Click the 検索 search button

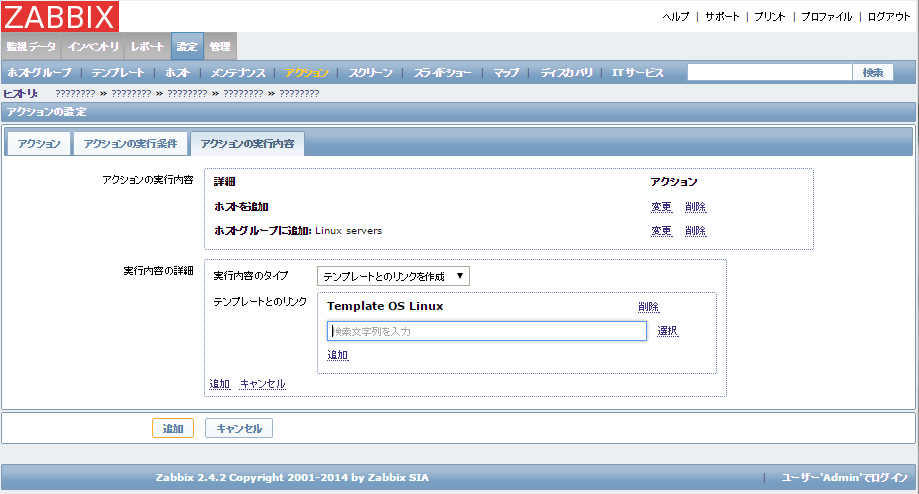tap(872, 73)
